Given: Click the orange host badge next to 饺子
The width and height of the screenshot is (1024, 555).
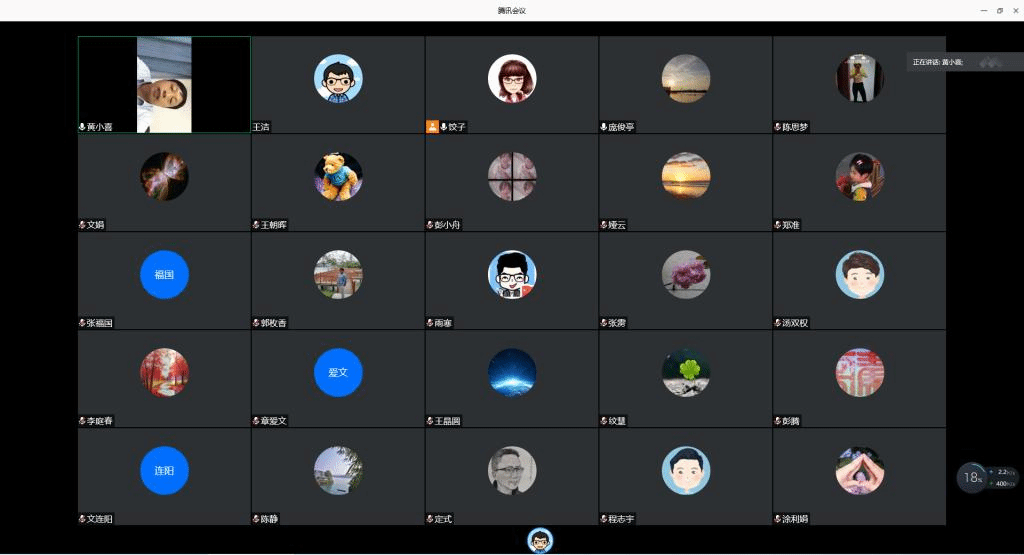Looking at the screenshot, I should [432, 127].
